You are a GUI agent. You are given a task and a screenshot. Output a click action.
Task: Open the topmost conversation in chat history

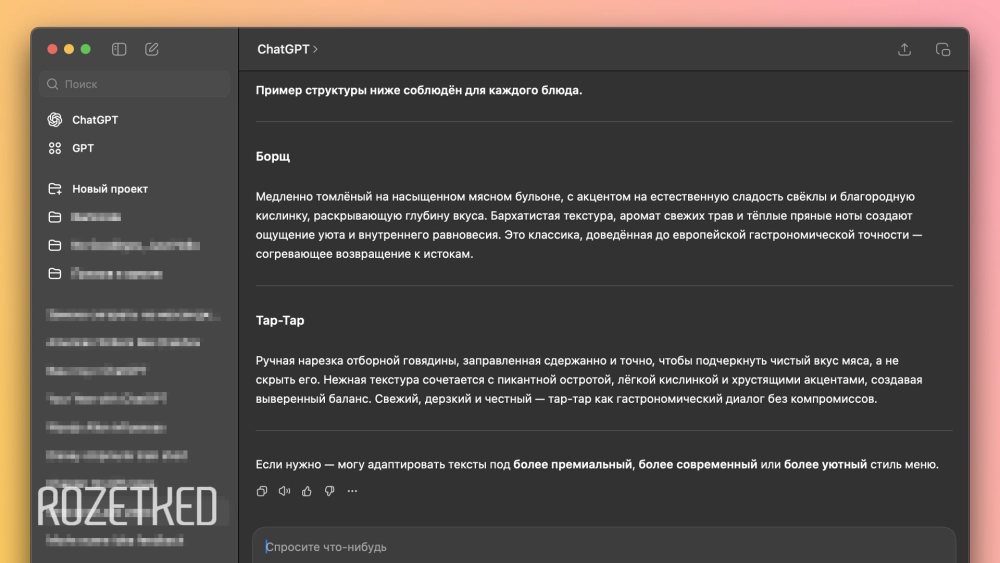pyautogui.click(x=132, y=315)
